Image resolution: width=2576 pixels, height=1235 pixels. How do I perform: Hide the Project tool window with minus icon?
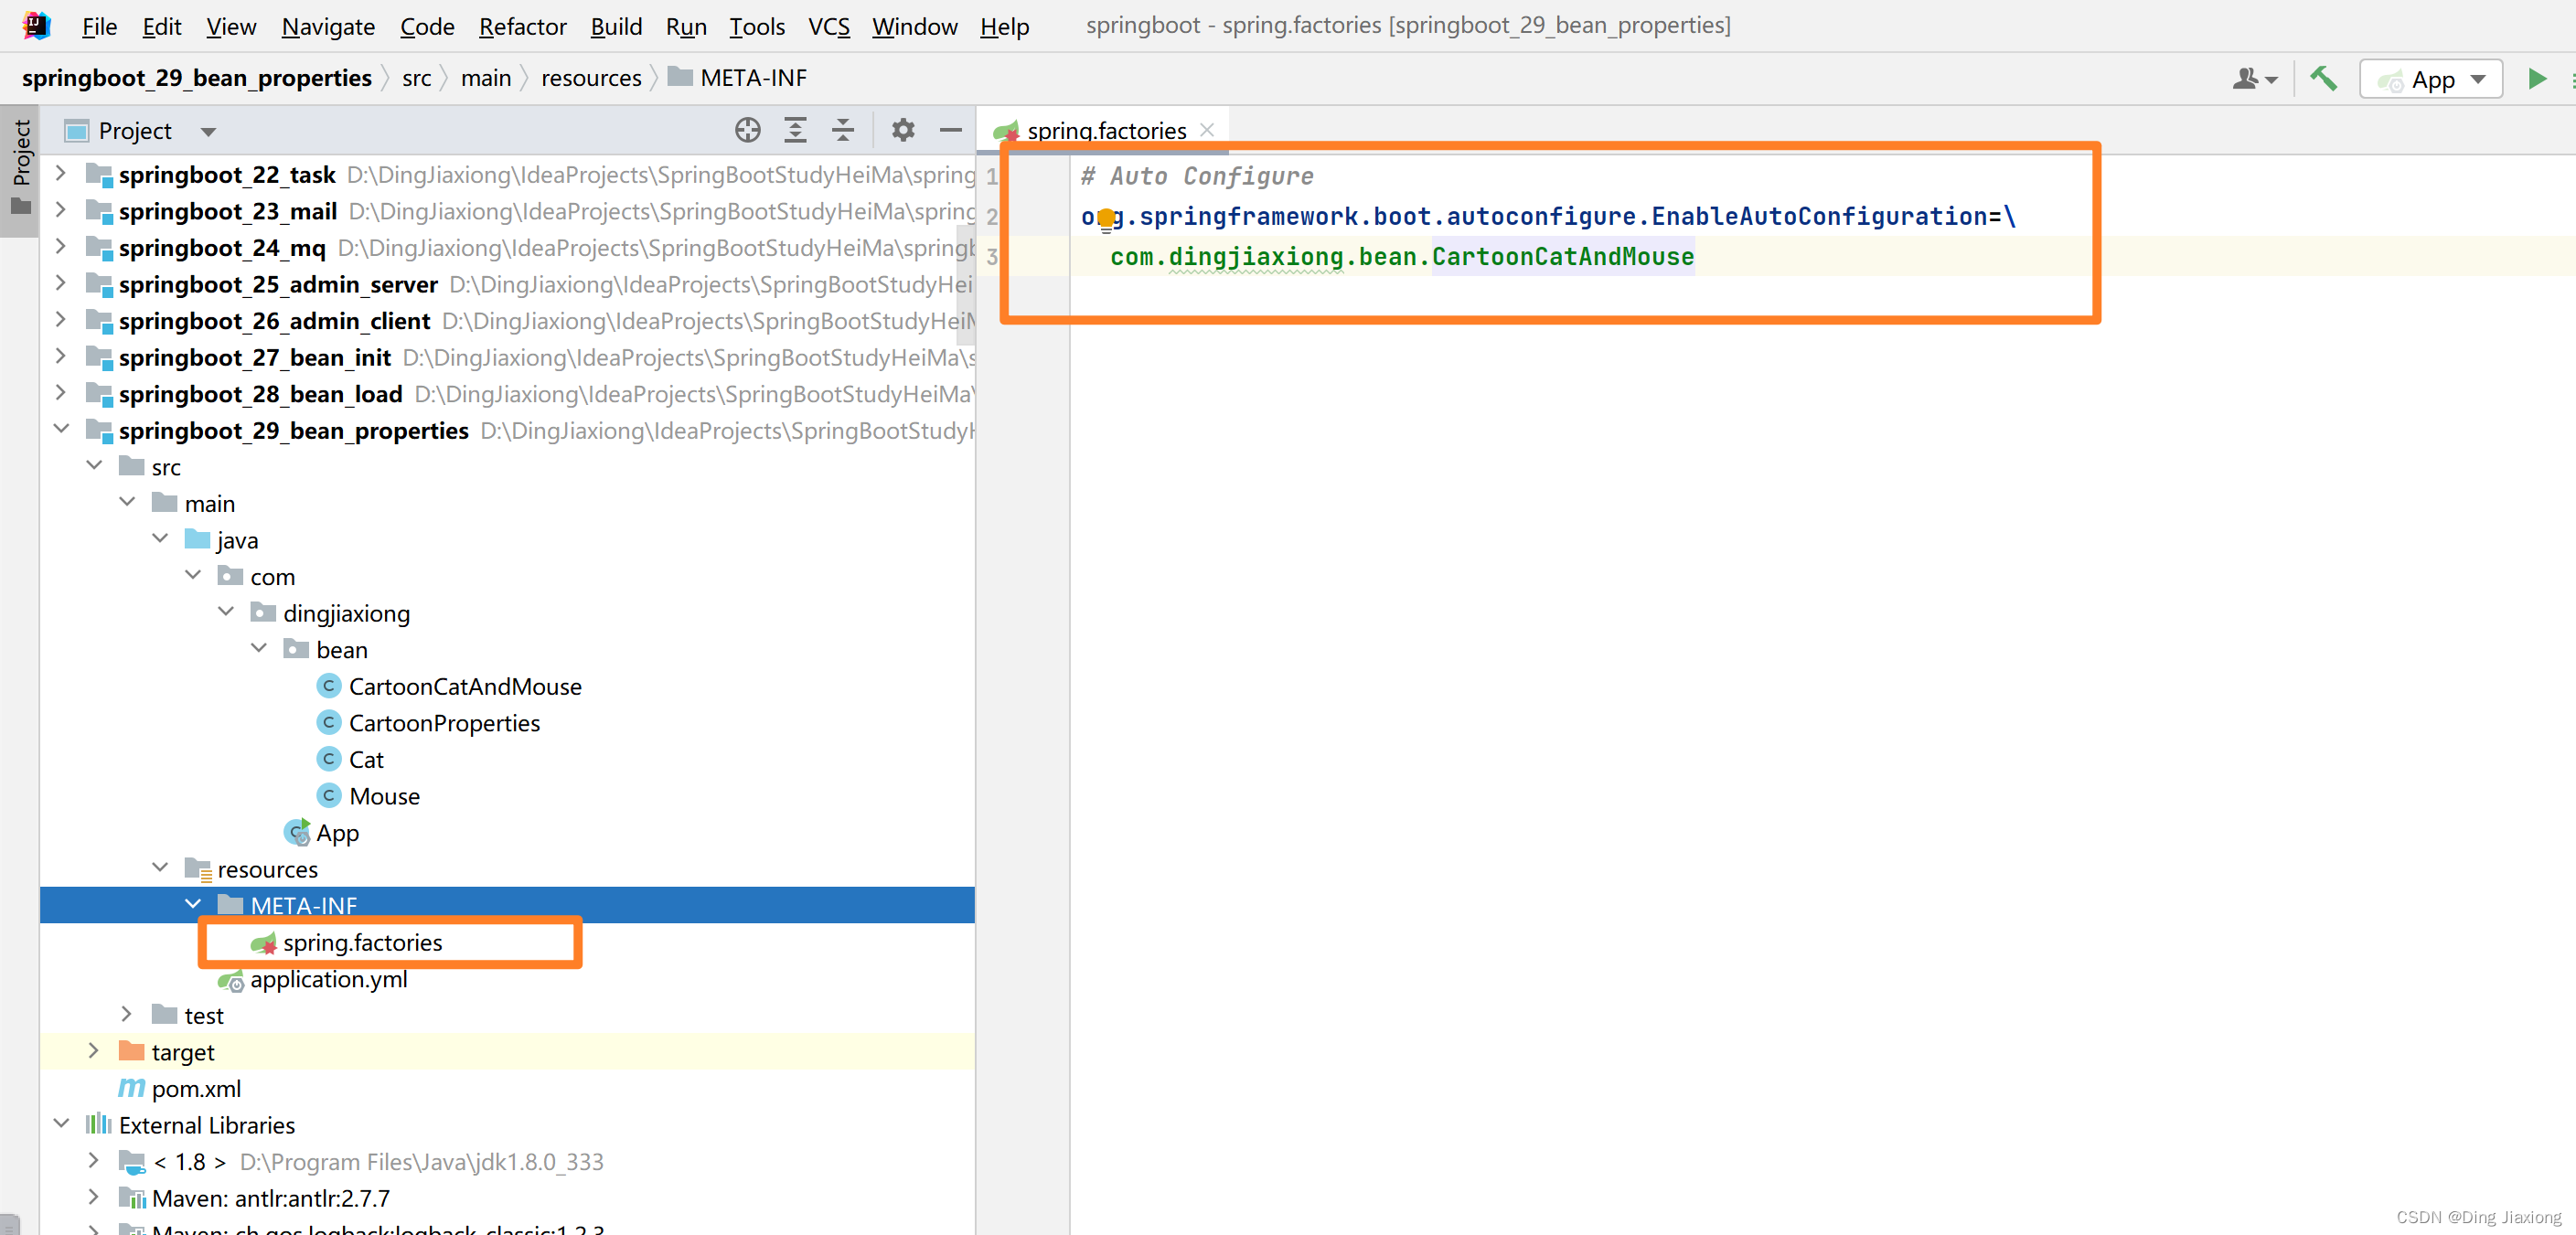(951, 130)
